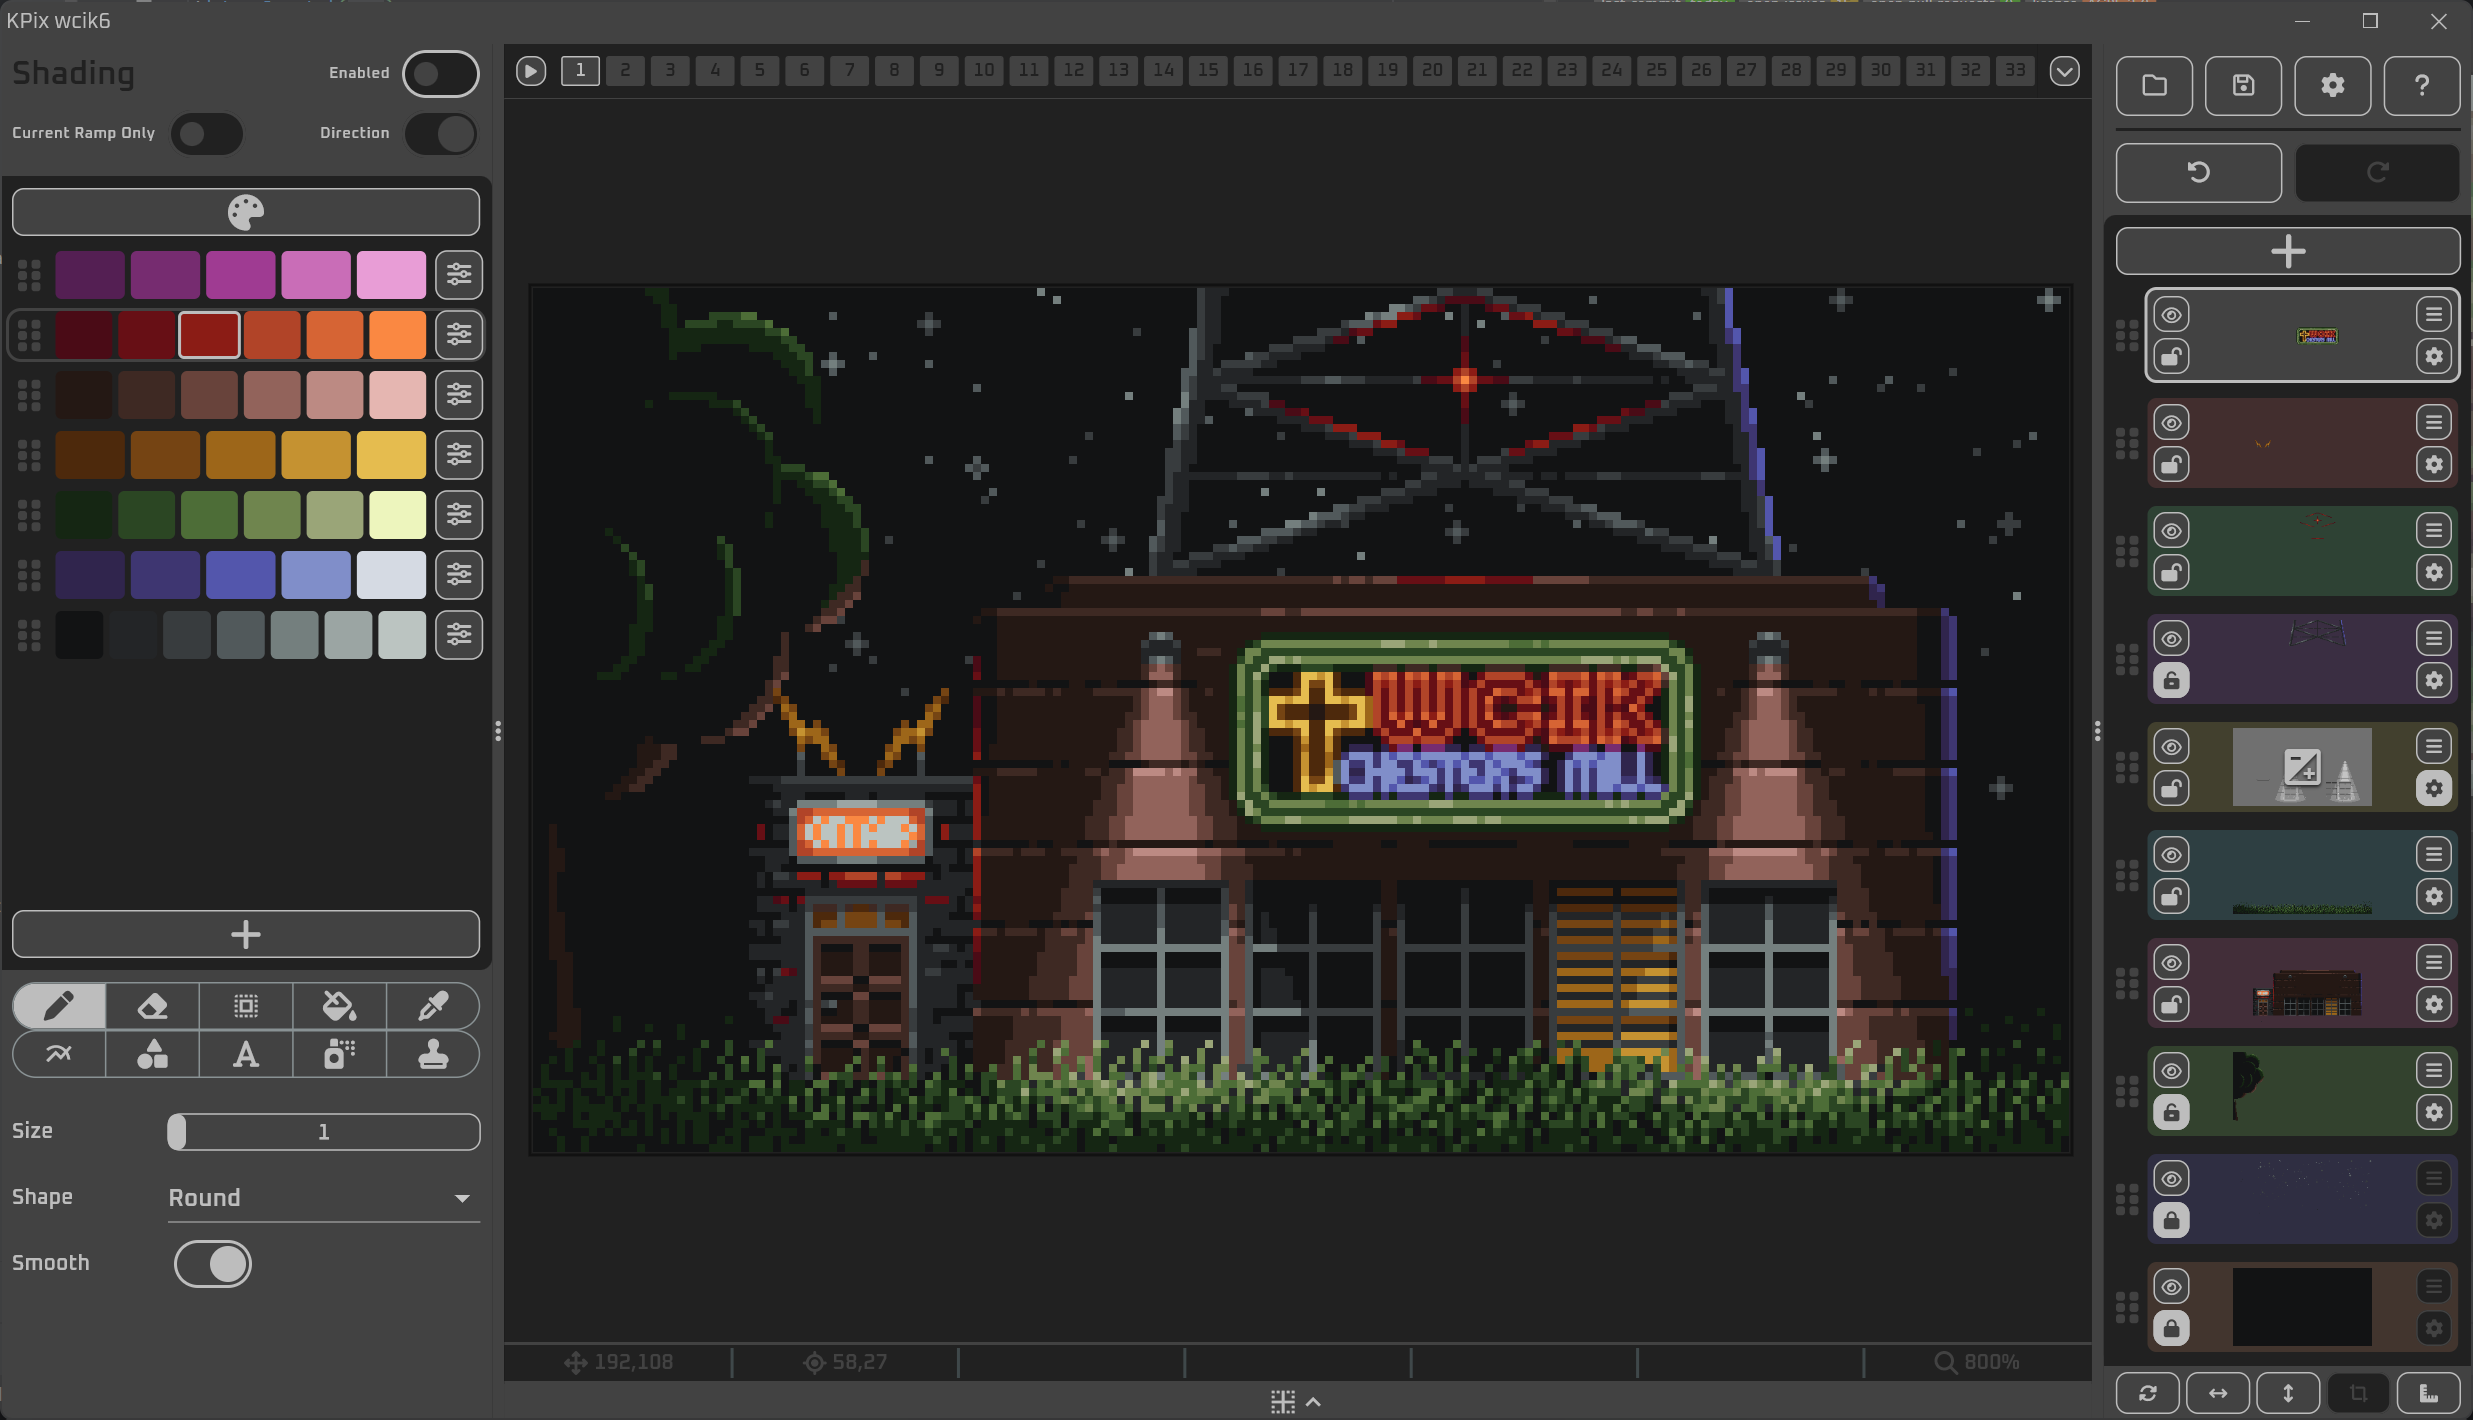Image resolution: width=2473 pixels, height=1420 pixels.
Task: Open the Shape dropdown showing Round
Action: click(322, 1198)
